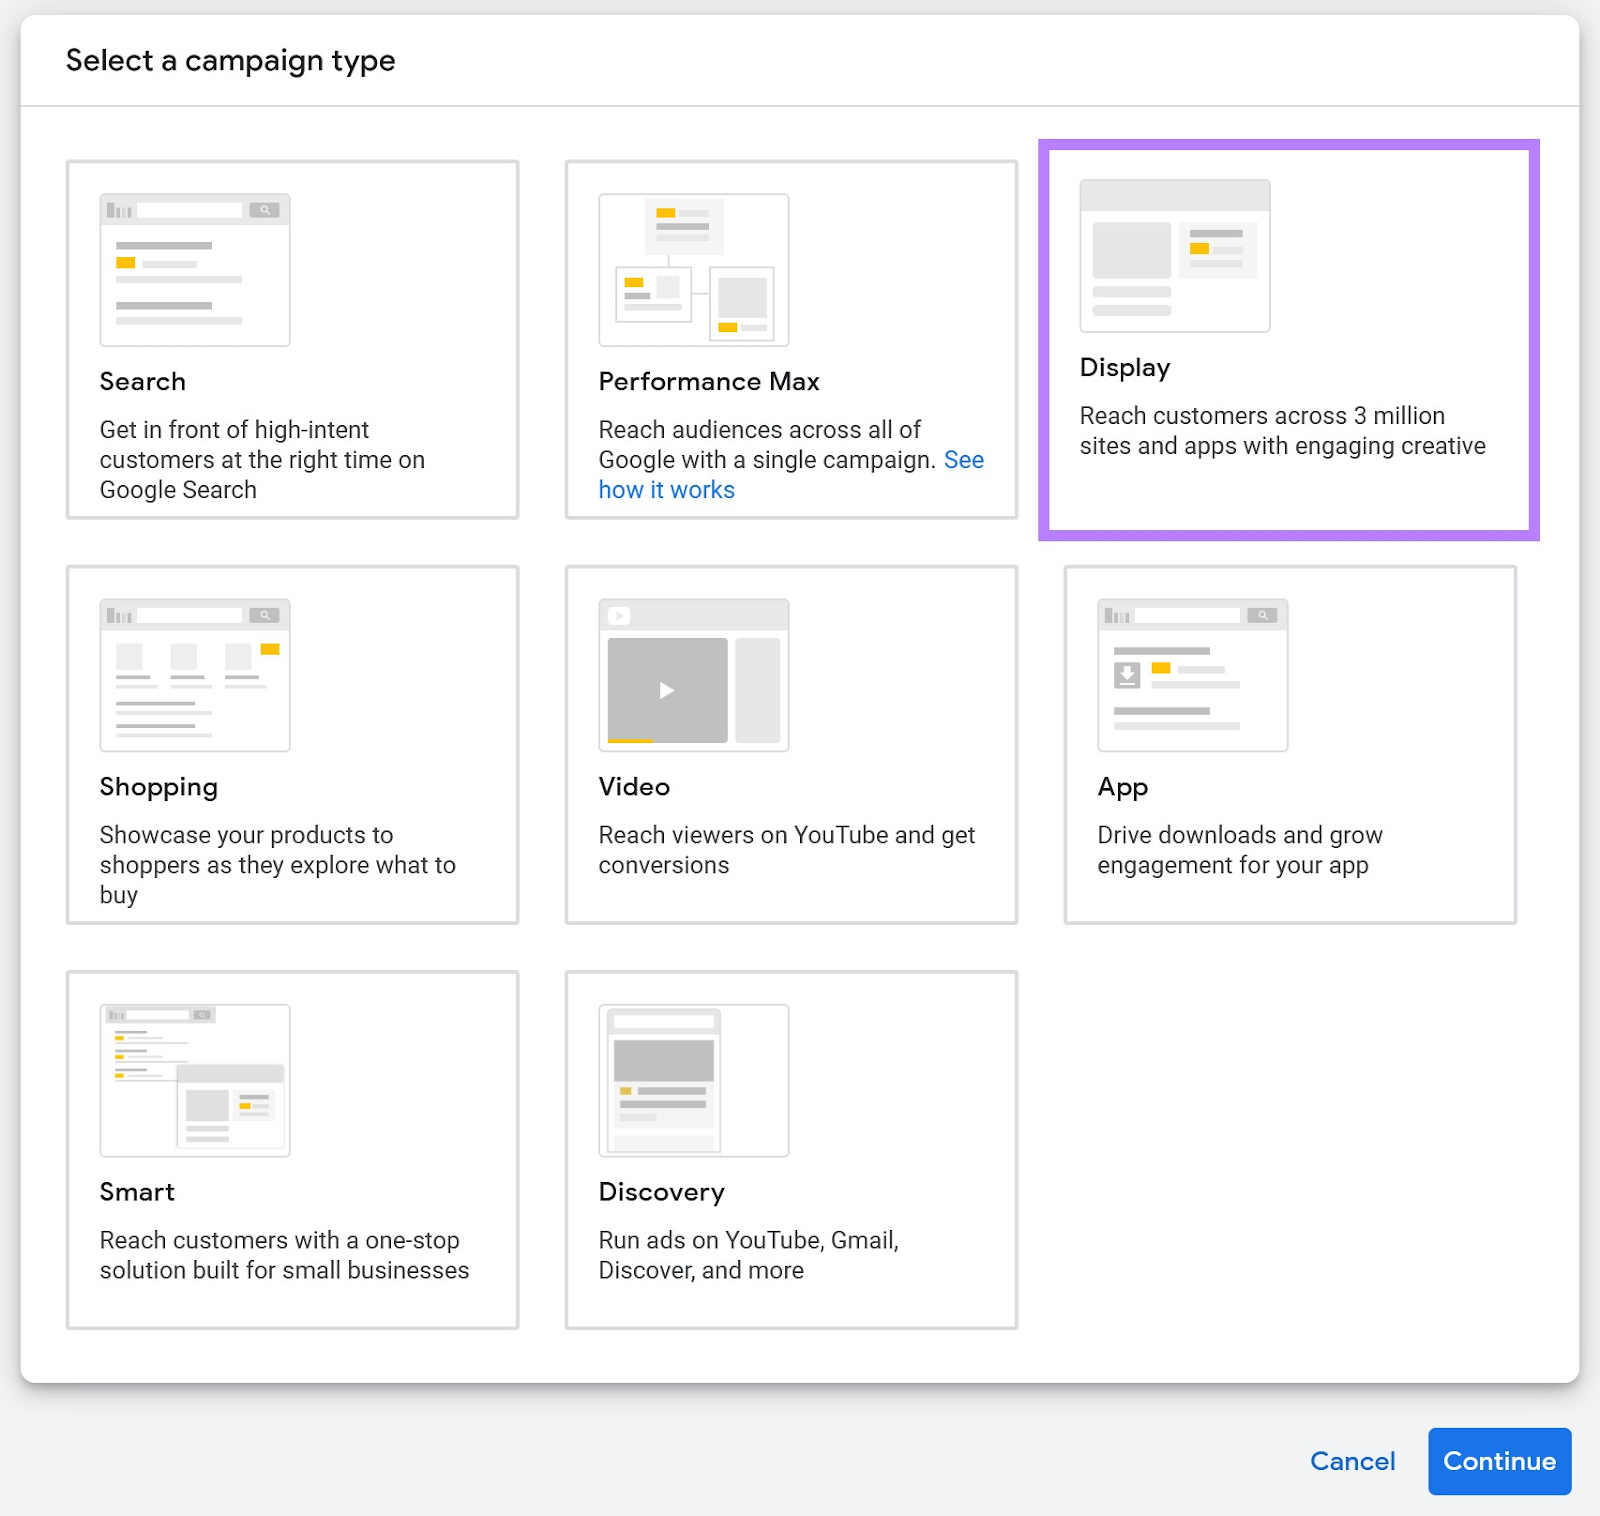
Task: Click the Shopping campaign illustration icon
Action: (x=195, y=675)
